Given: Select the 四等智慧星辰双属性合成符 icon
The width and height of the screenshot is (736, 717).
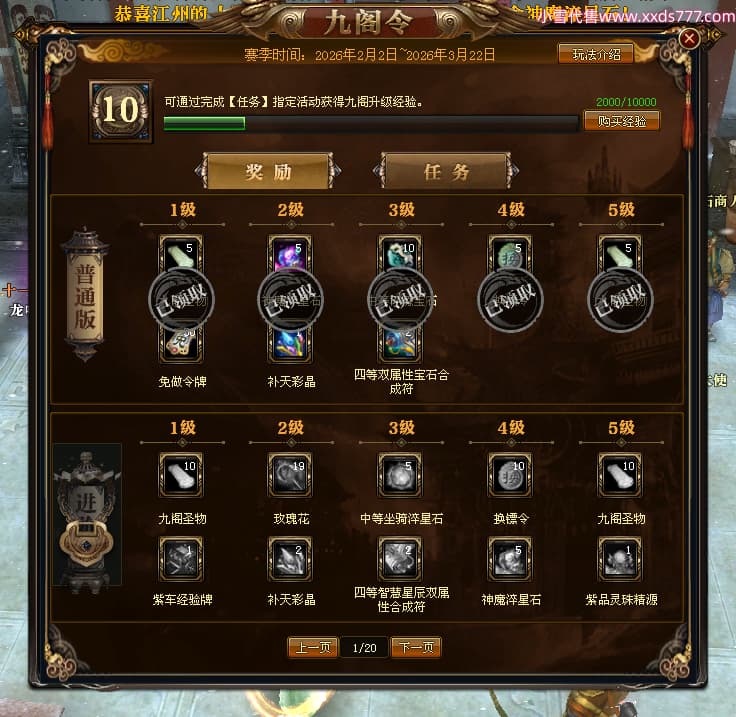Looking at the screenshot, I should (400, 559).
